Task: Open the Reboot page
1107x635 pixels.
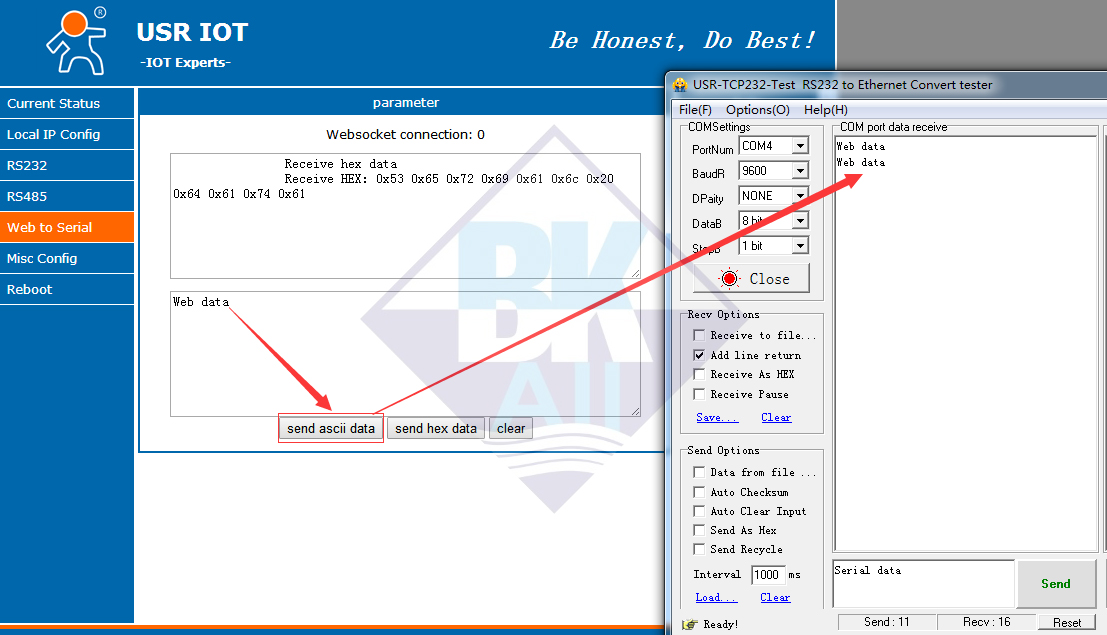Action: [67, 290]
